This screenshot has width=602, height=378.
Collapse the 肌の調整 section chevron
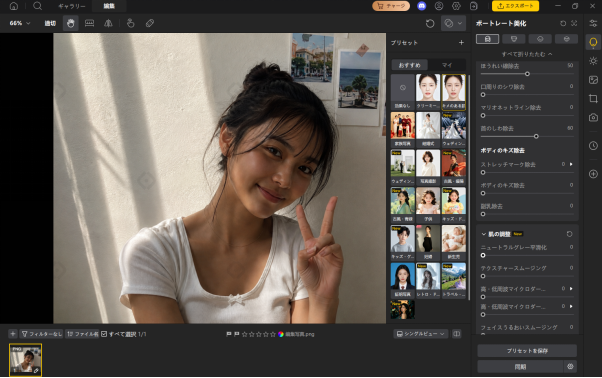tap(484, 234)
